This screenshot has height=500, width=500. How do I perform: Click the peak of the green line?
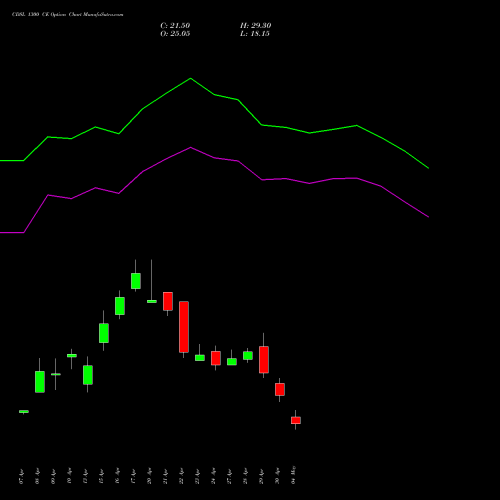(x=190, y=78)
